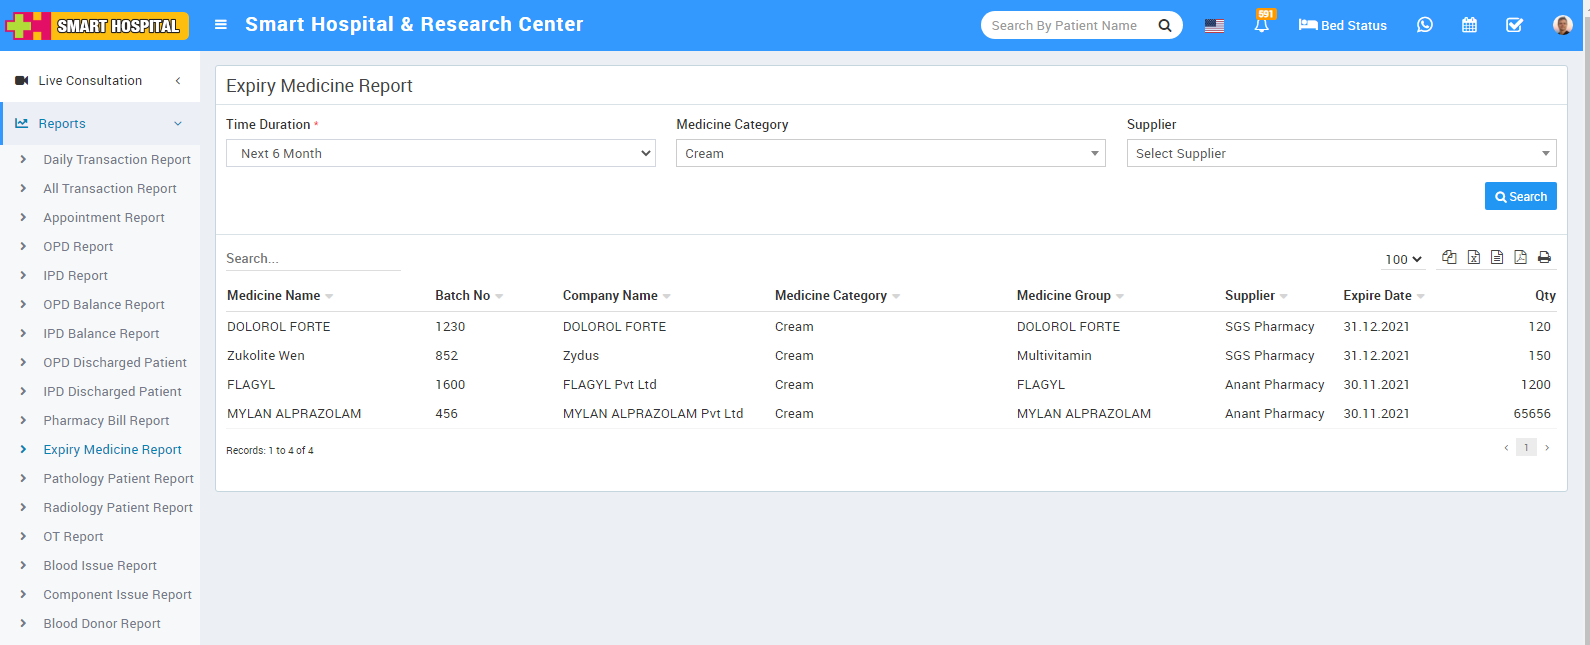This screenshot has height=645, width=1590.
Task: Click Bed Status in top bar
Action: tap(1342, 25)
